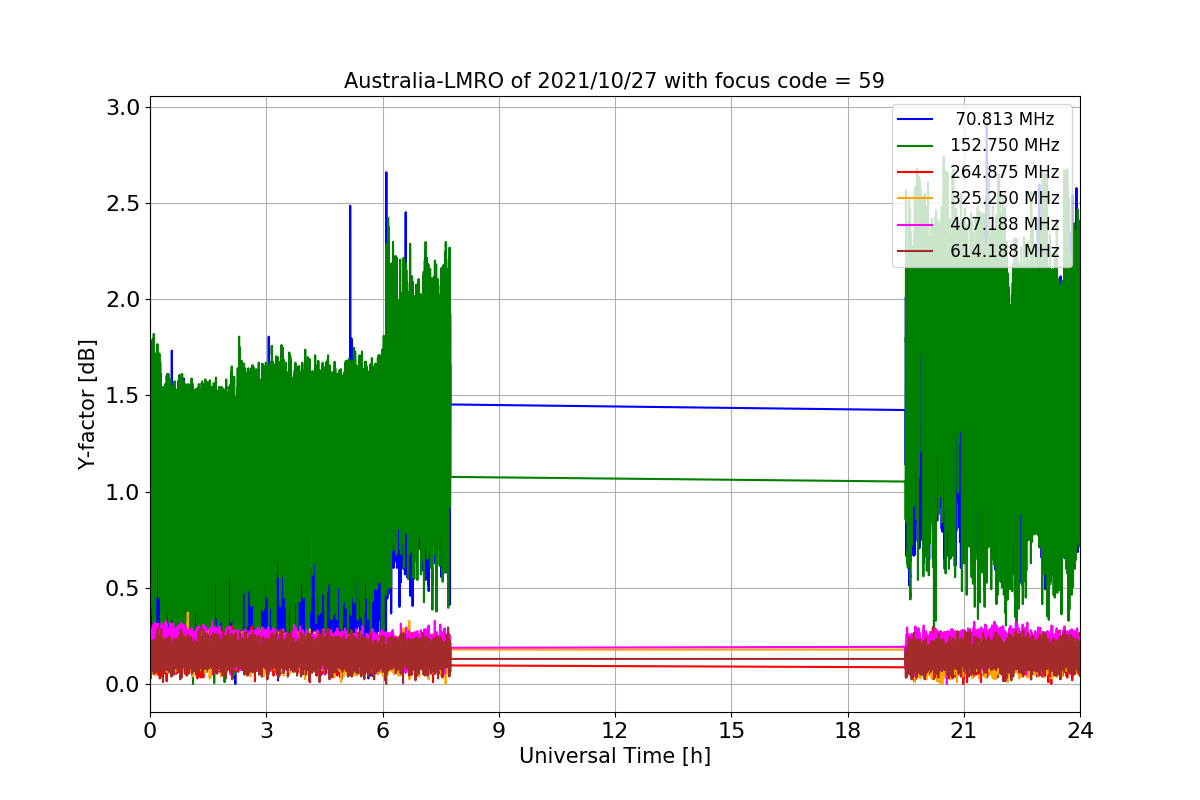Click the y-axis tick label 3.0
The width and height of the screenshot is (1200, 800).
123,108
